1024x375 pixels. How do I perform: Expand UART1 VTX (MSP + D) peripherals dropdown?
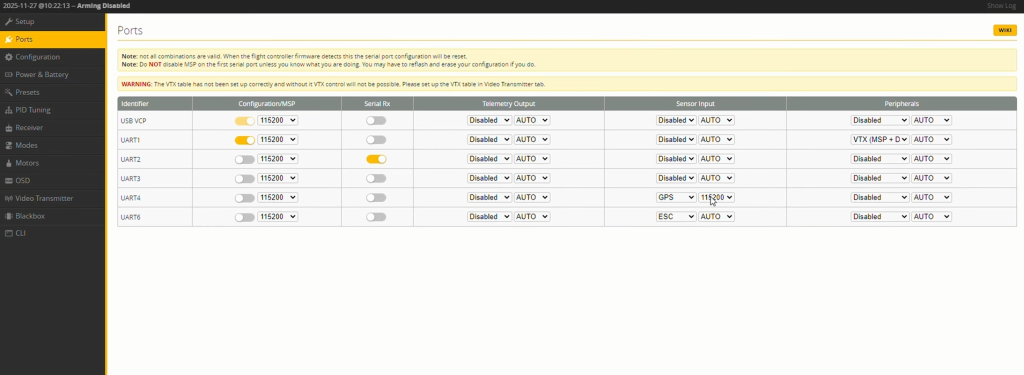pyautogui.click(x=880, y=140)
